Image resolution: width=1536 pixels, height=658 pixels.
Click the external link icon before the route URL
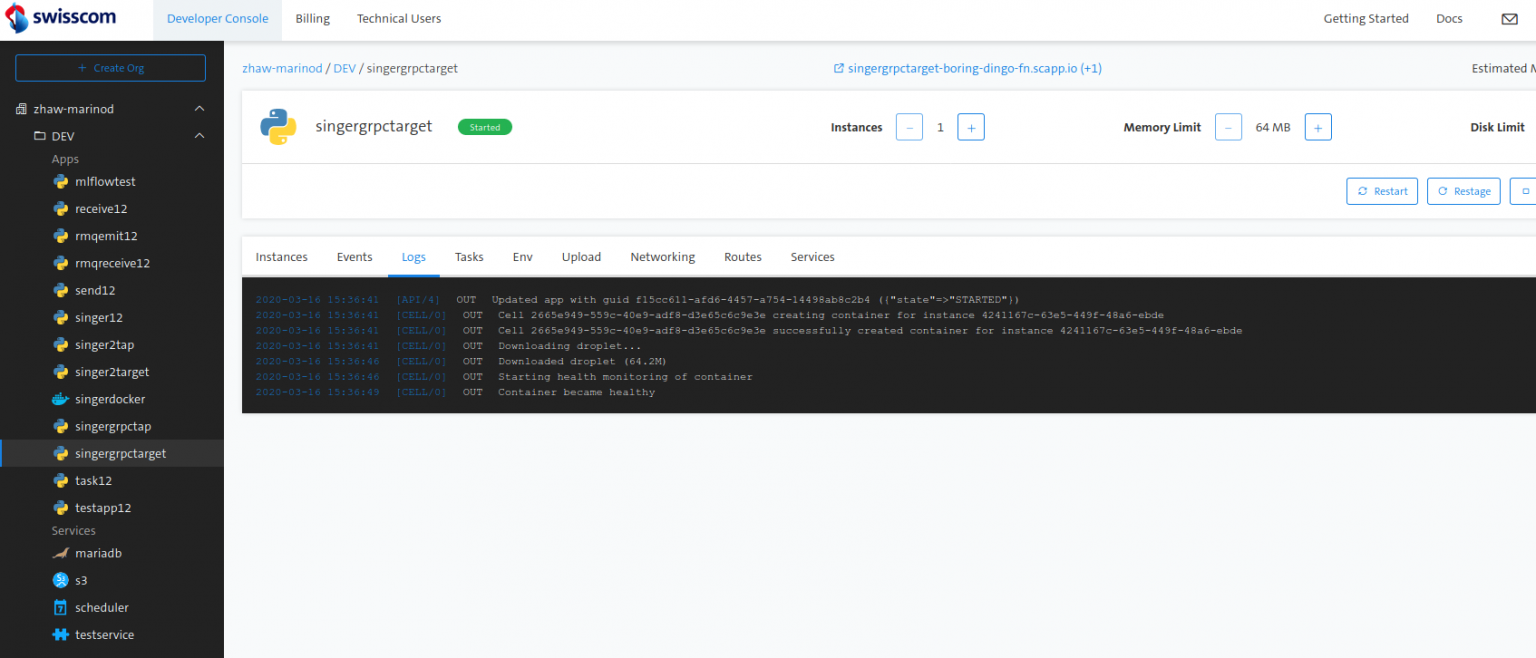point(838,68)
